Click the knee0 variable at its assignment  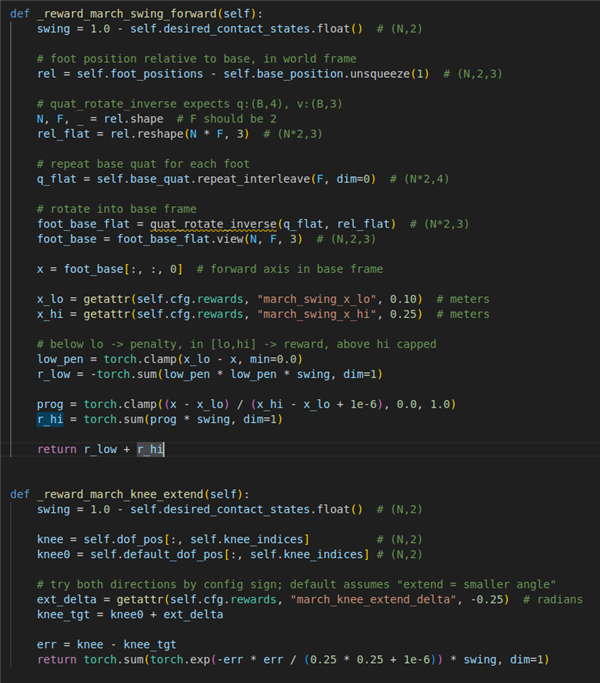(x=55, y=554)
